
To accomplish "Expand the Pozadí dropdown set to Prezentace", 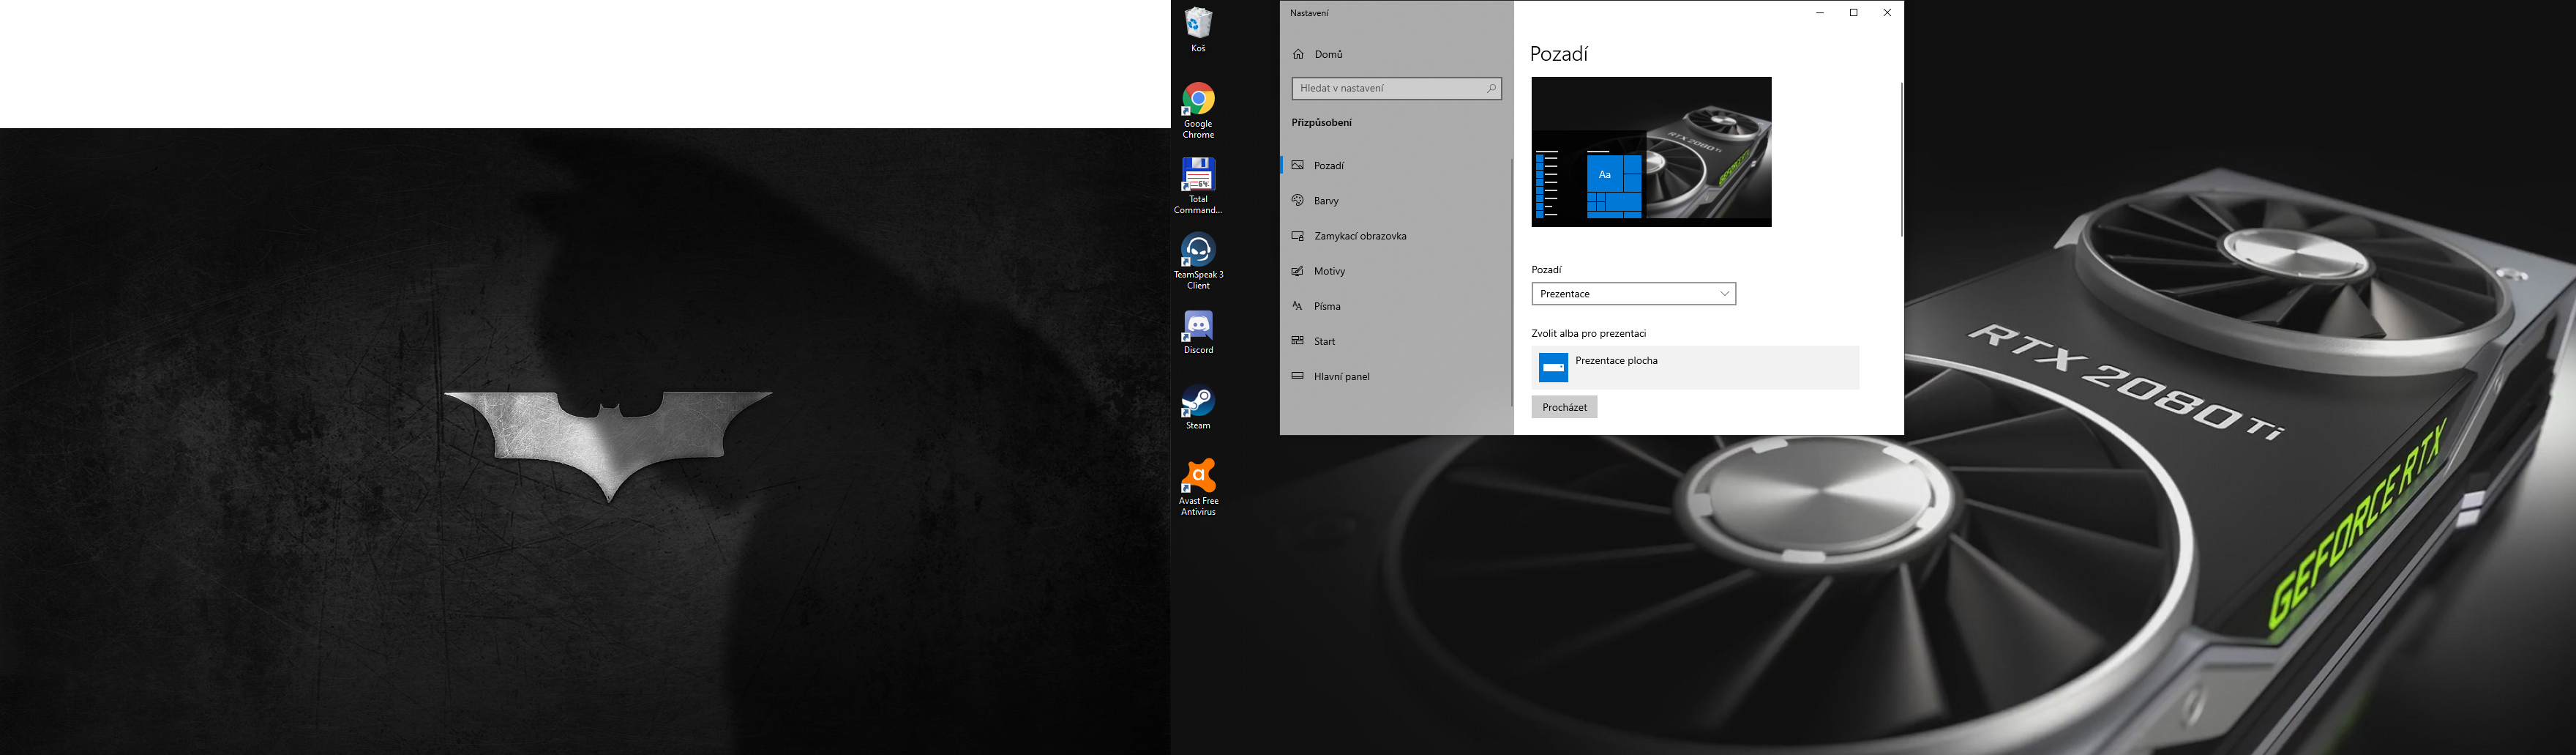I will [x=1633, y=294].
